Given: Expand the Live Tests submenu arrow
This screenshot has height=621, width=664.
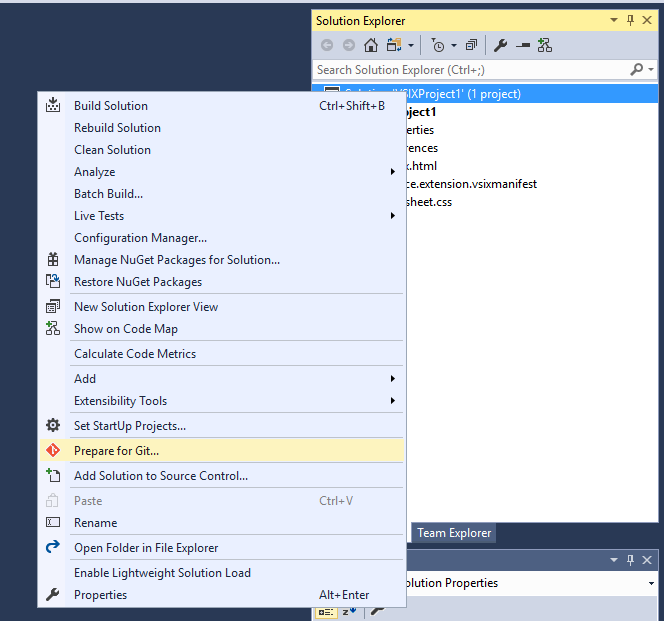Looking at the screenshot, I should pyautogui.click(x=393, y=216).
